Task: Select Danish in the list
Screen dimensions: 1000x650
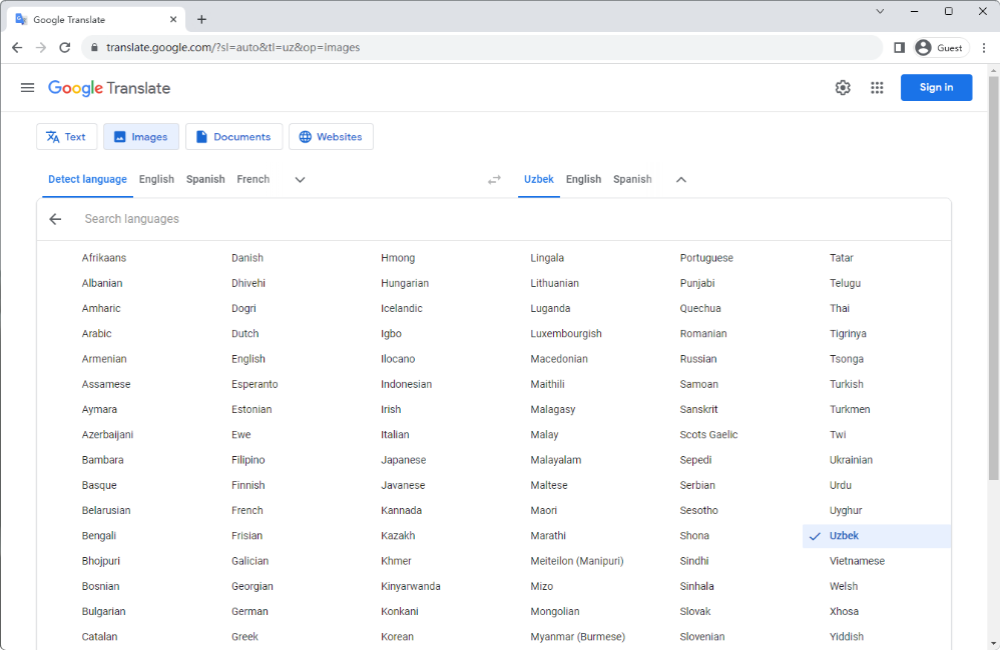Action: (247, 258)
